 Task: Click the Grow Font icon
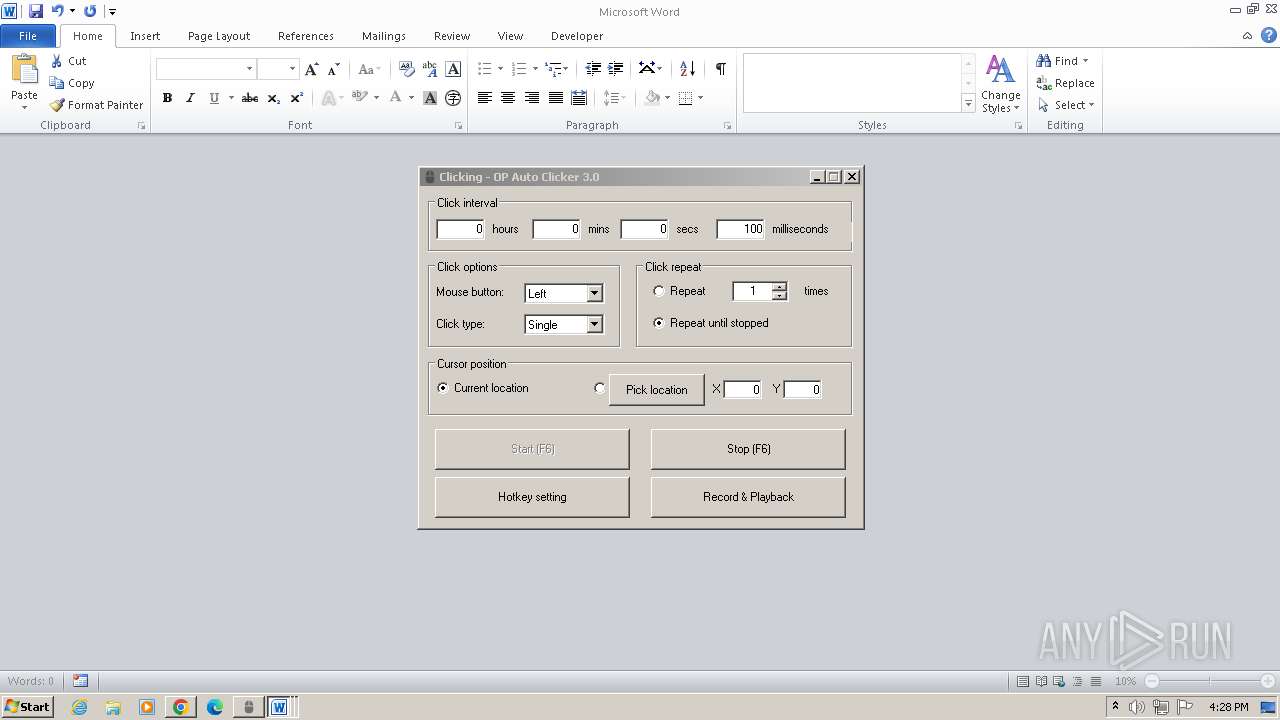tap(312, 69)
